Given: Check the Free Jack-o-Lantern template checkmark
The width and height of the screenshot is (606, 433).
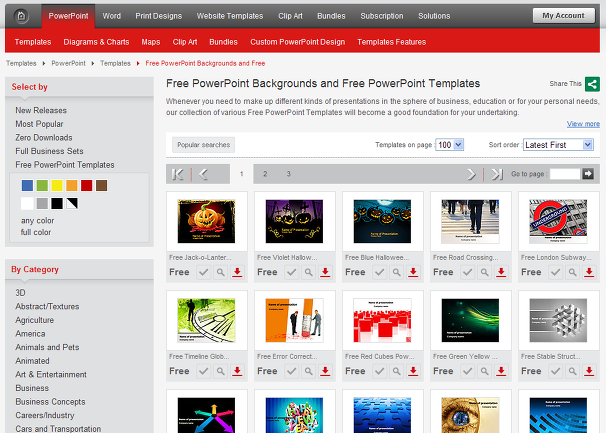Looking at the screenshot, I should (x=203, y=272).
